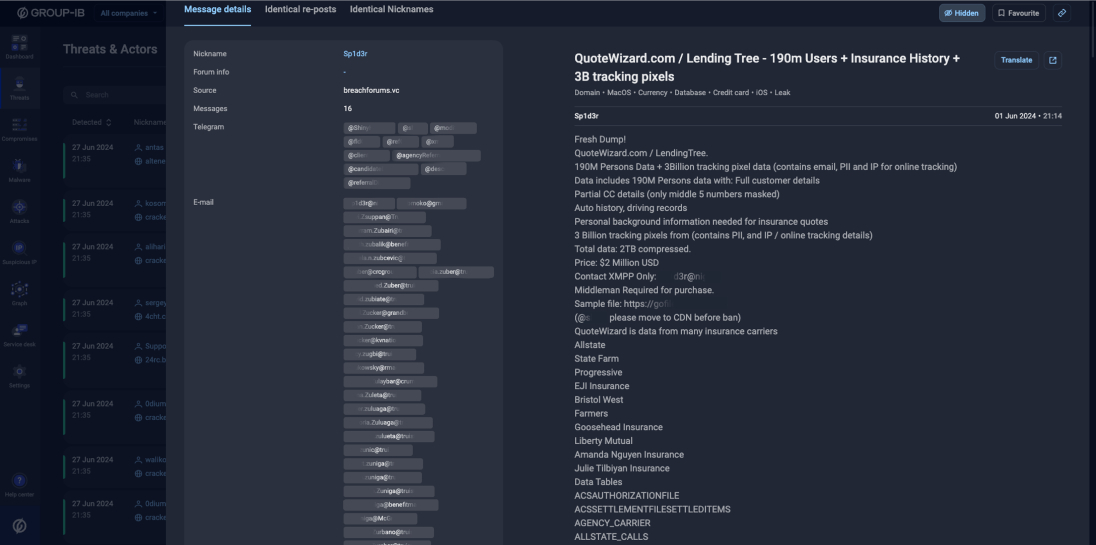Open the Graph sidebar icon

click(20, 293)
